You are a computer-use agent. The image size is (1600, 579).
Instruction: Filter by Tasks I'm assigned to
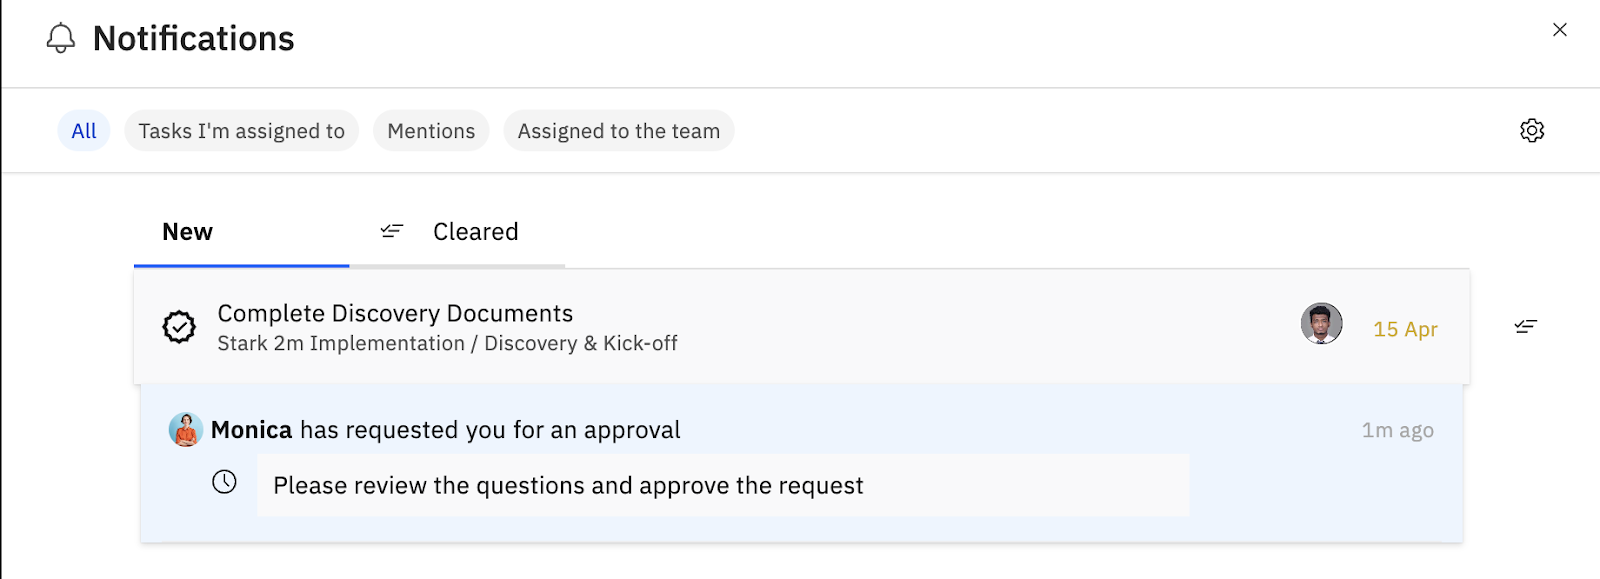pyautogui.click(x=241, y=131)
